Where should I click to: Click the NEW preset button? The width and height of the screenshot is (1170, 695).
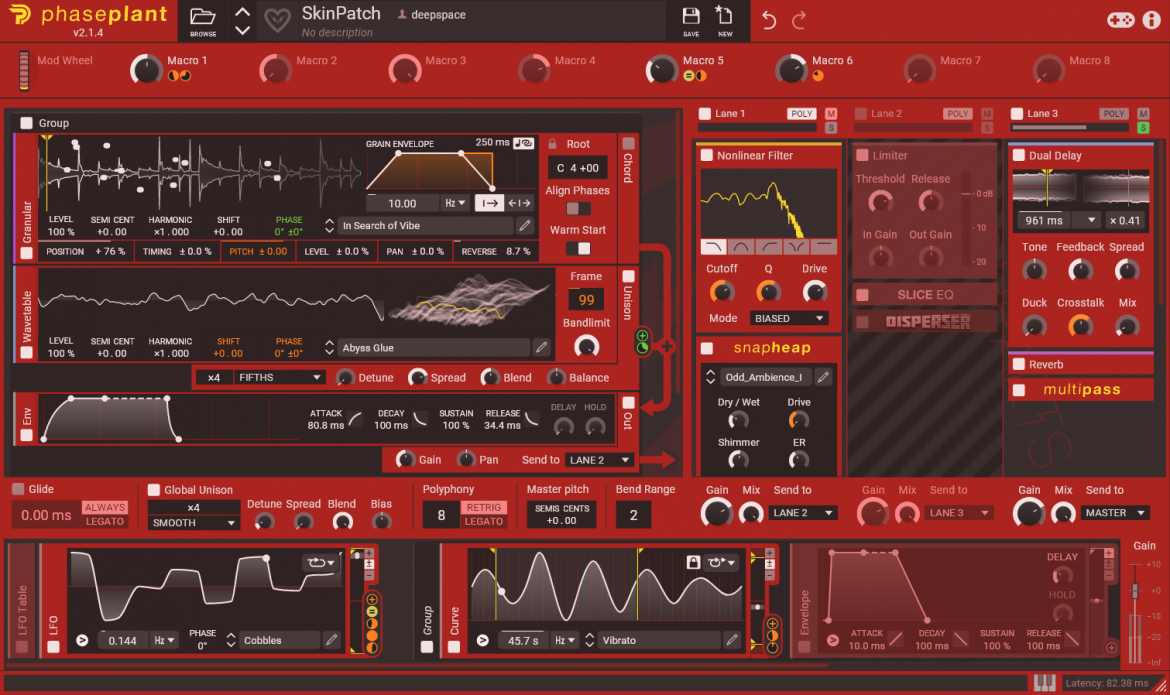724,21
